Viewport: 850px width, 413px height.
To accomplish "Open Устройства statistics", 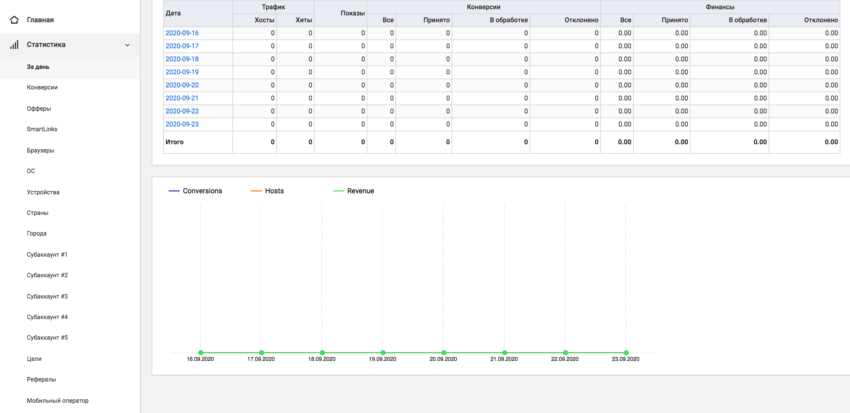I will click(x=43, y=192).
